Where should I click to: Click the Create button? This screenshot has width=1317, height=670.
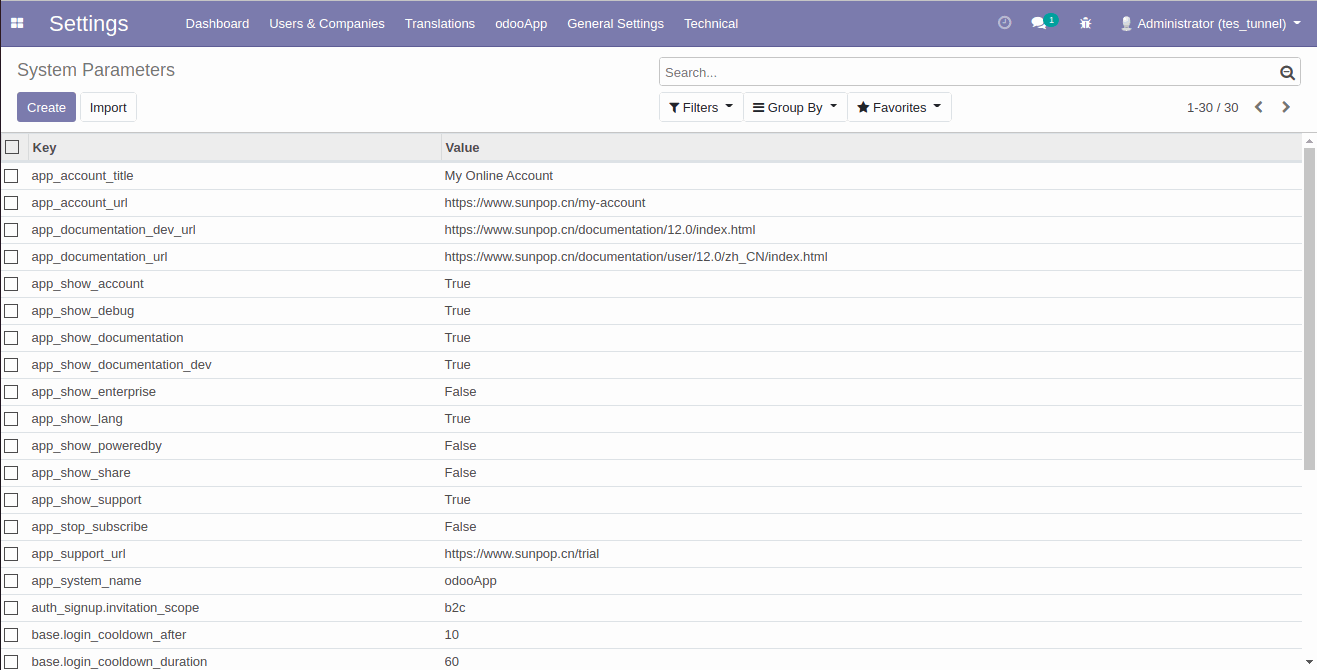[46, 107]
